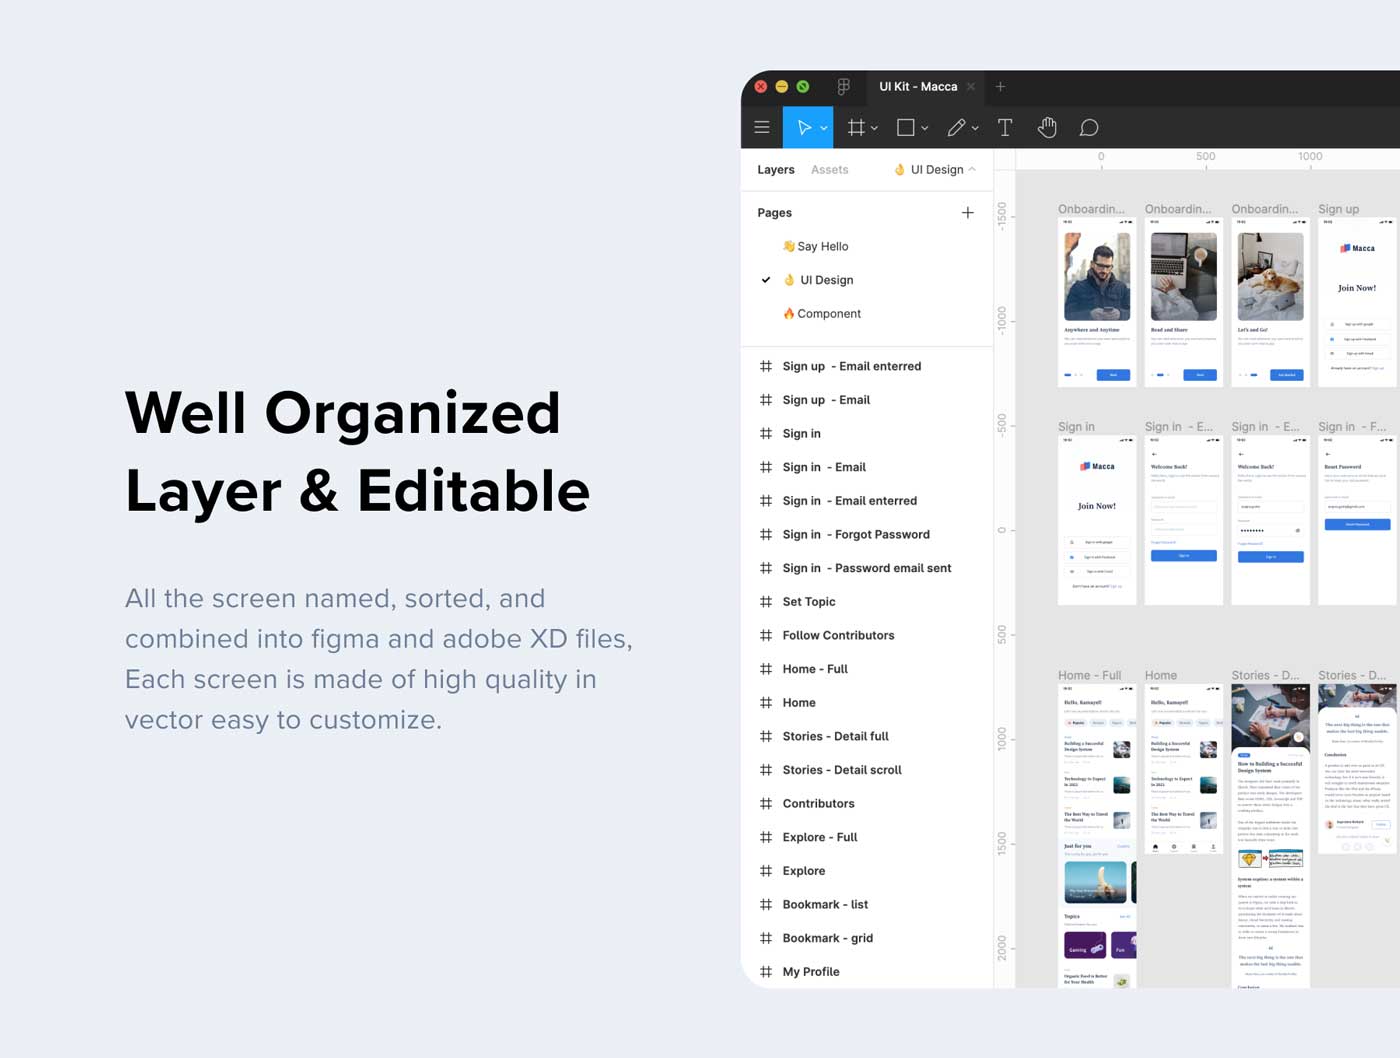Switch to the Layers tab
The image size is (1400, 1058).
(776, 170)
